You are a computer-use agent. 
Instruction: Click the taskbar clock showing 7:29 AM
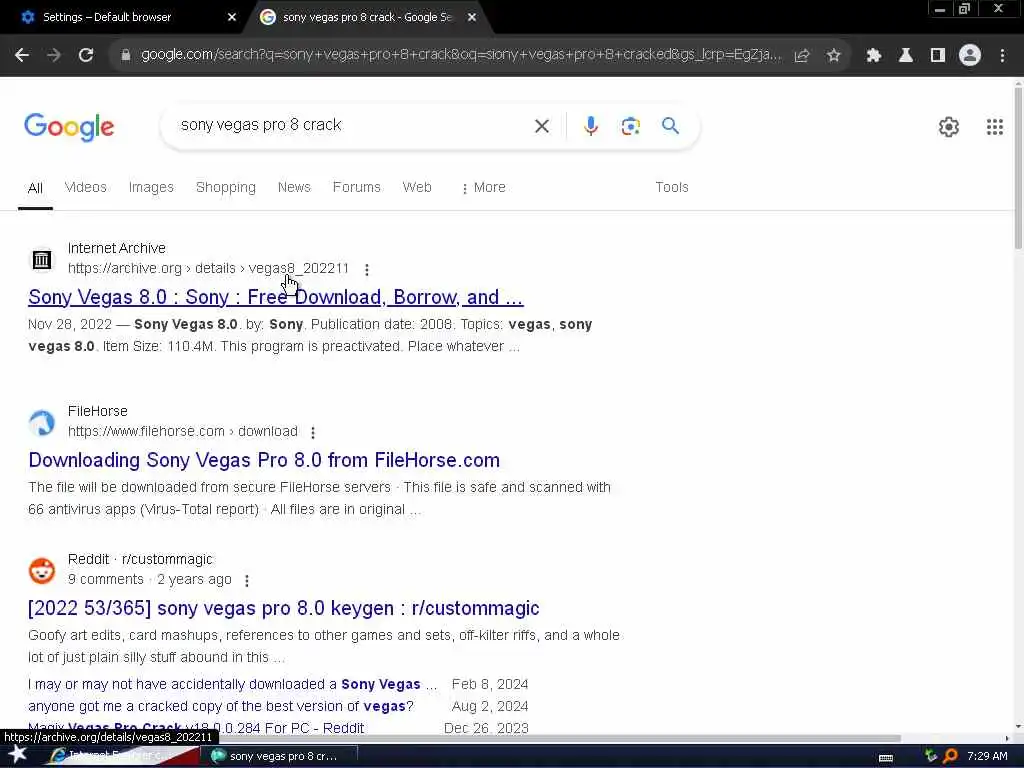coord(987,756)
